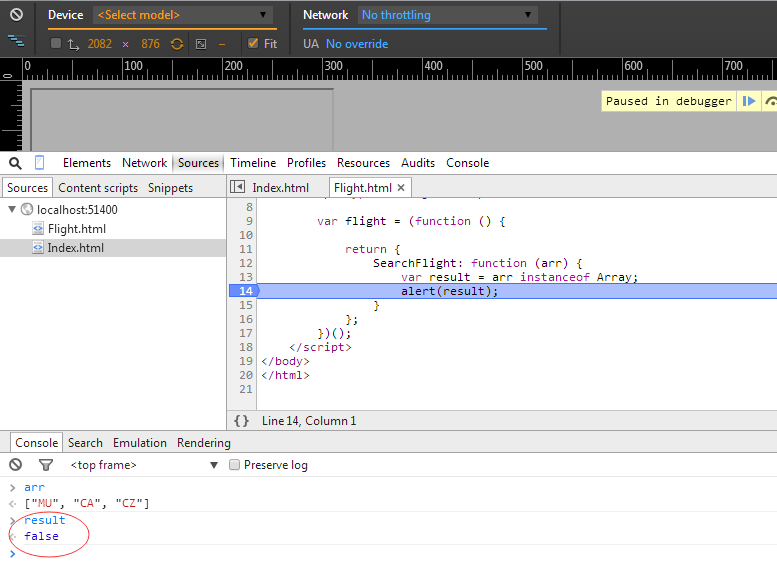Viewport: 777px width, 569px height.
Task: Click the pretty print braces icon
Action: coord(241,421)
